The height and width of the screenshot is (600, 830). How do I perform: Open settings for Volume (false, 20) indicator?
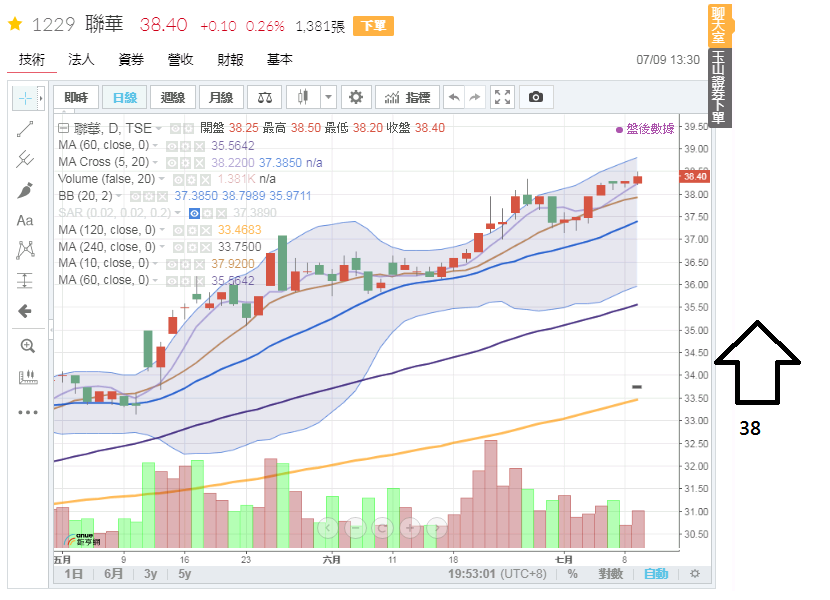[191, 180]
